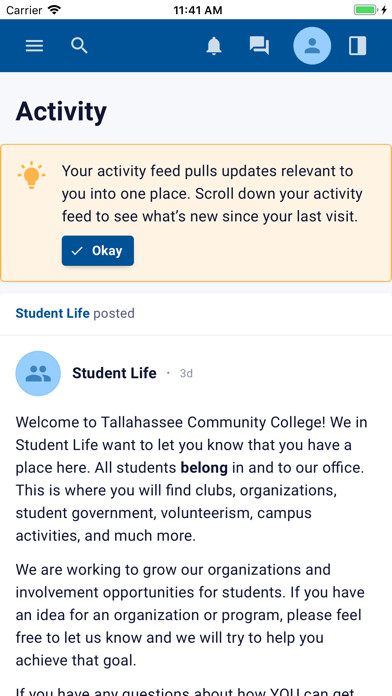Click the bold word belong in post
The height and width of the screenshot is (696, 392).
point(204,468)
